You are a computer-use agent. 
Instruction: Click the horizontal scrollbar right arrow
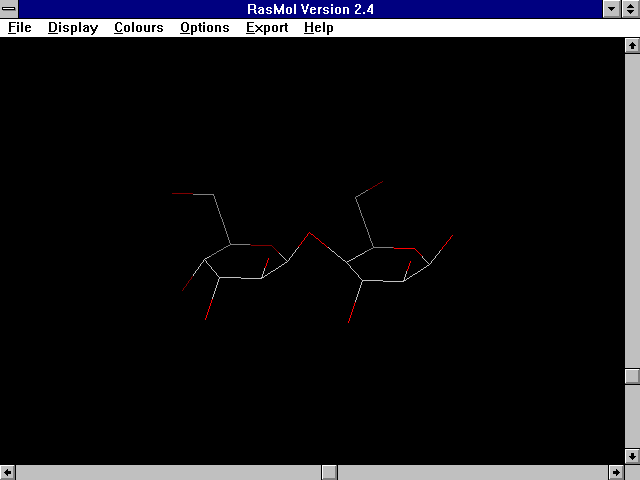click(x=616, y=472)
